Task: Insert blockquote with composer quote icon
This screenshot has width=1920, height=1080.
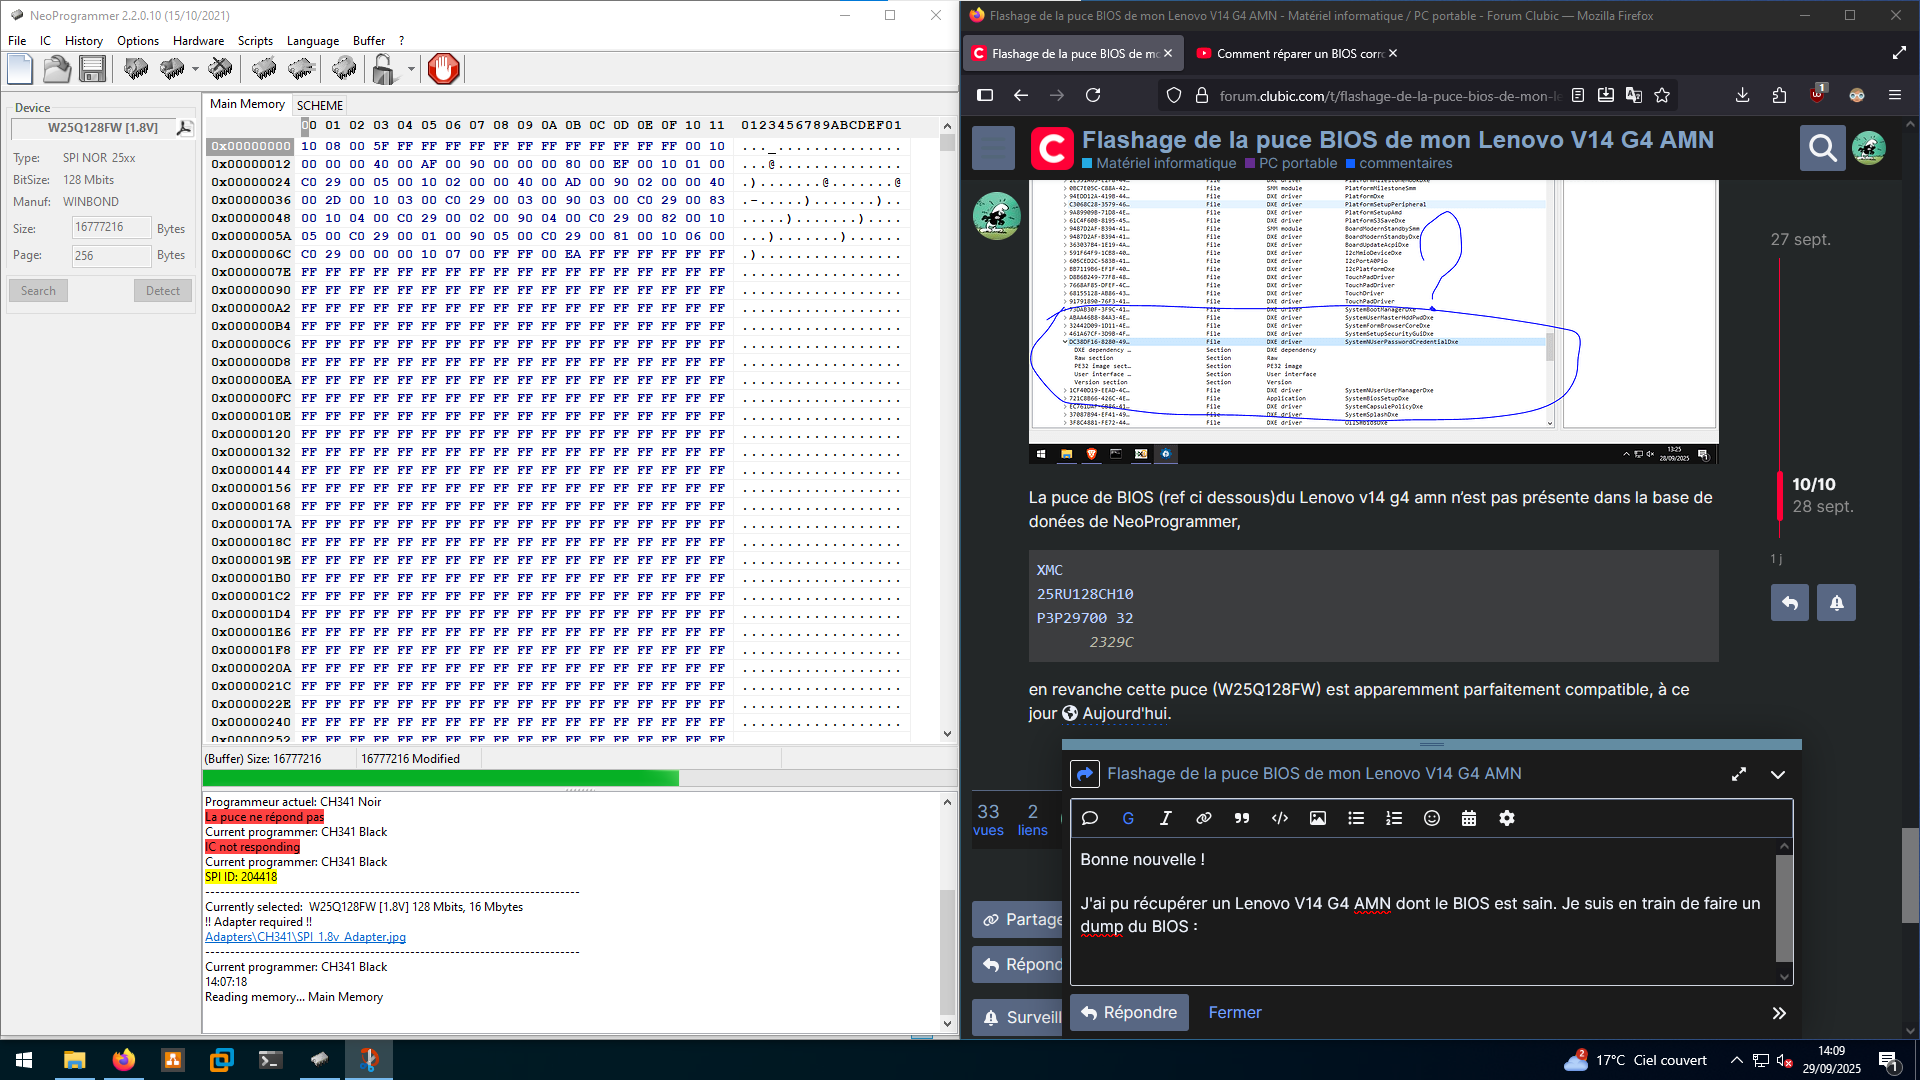Action: coord(1242,819)
